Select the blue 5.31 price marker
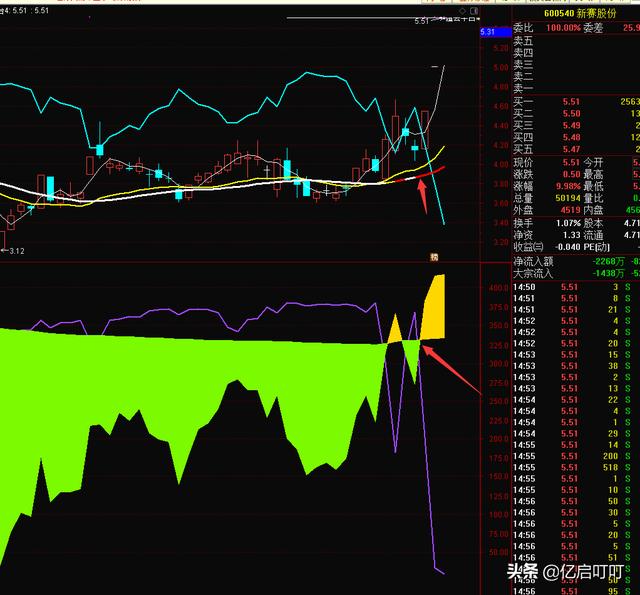 pos(496,32)
